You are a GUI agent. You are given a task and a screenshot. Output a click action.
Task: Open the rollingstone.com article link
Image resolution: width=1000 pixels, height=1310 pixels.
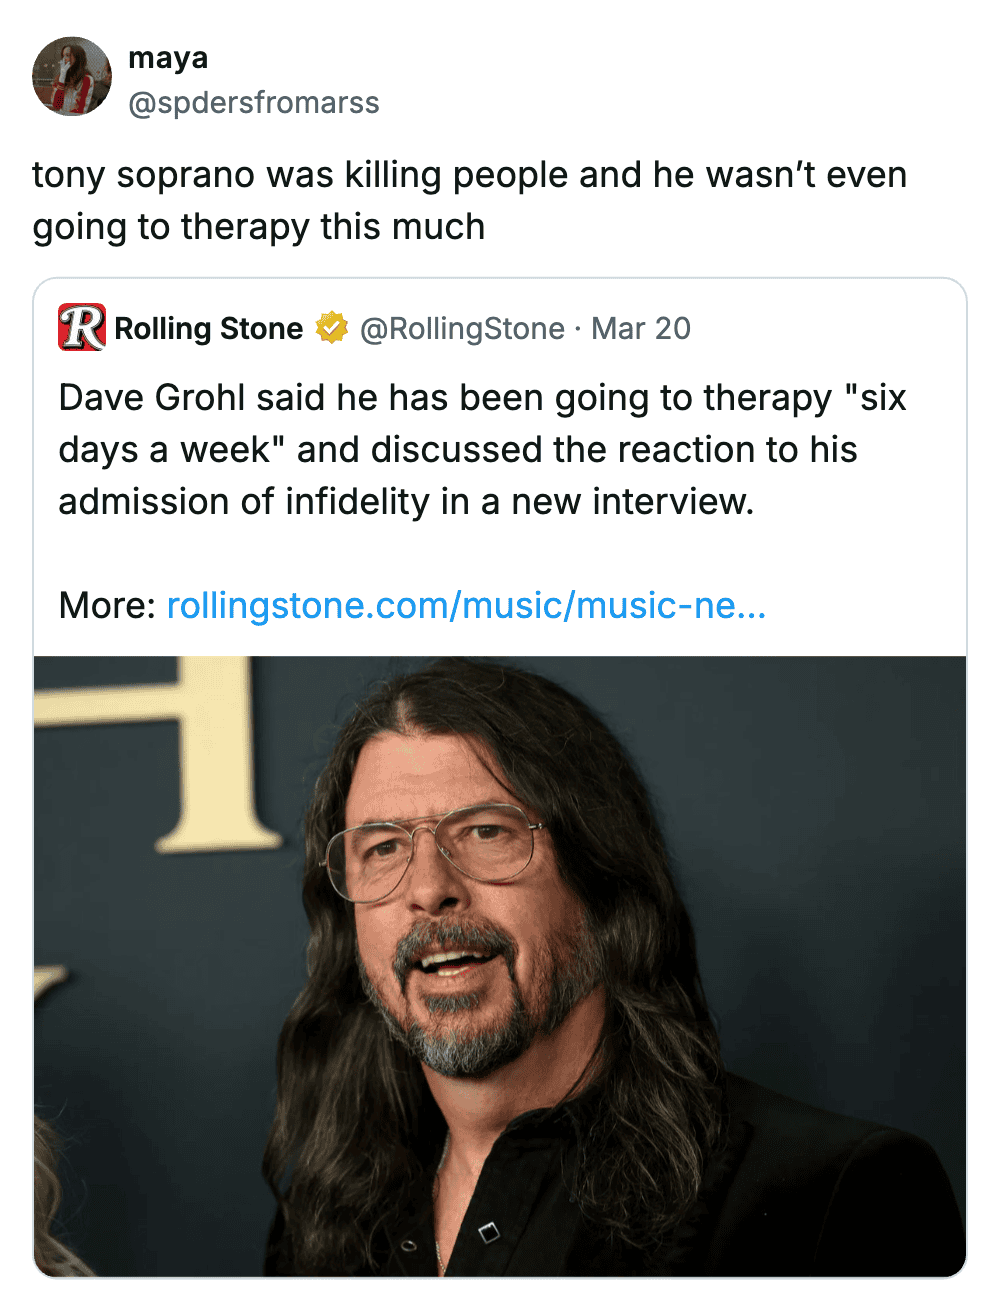point(466,605)
